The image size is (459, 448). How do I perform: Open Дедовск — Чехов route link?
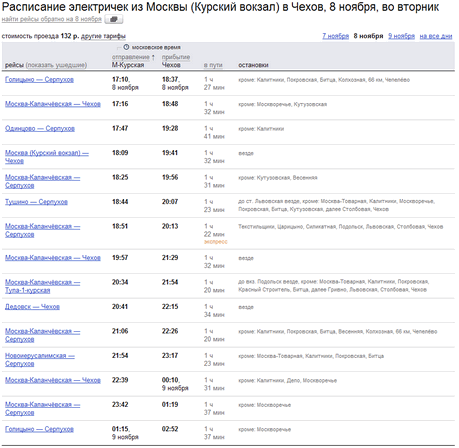click(32, 307)
